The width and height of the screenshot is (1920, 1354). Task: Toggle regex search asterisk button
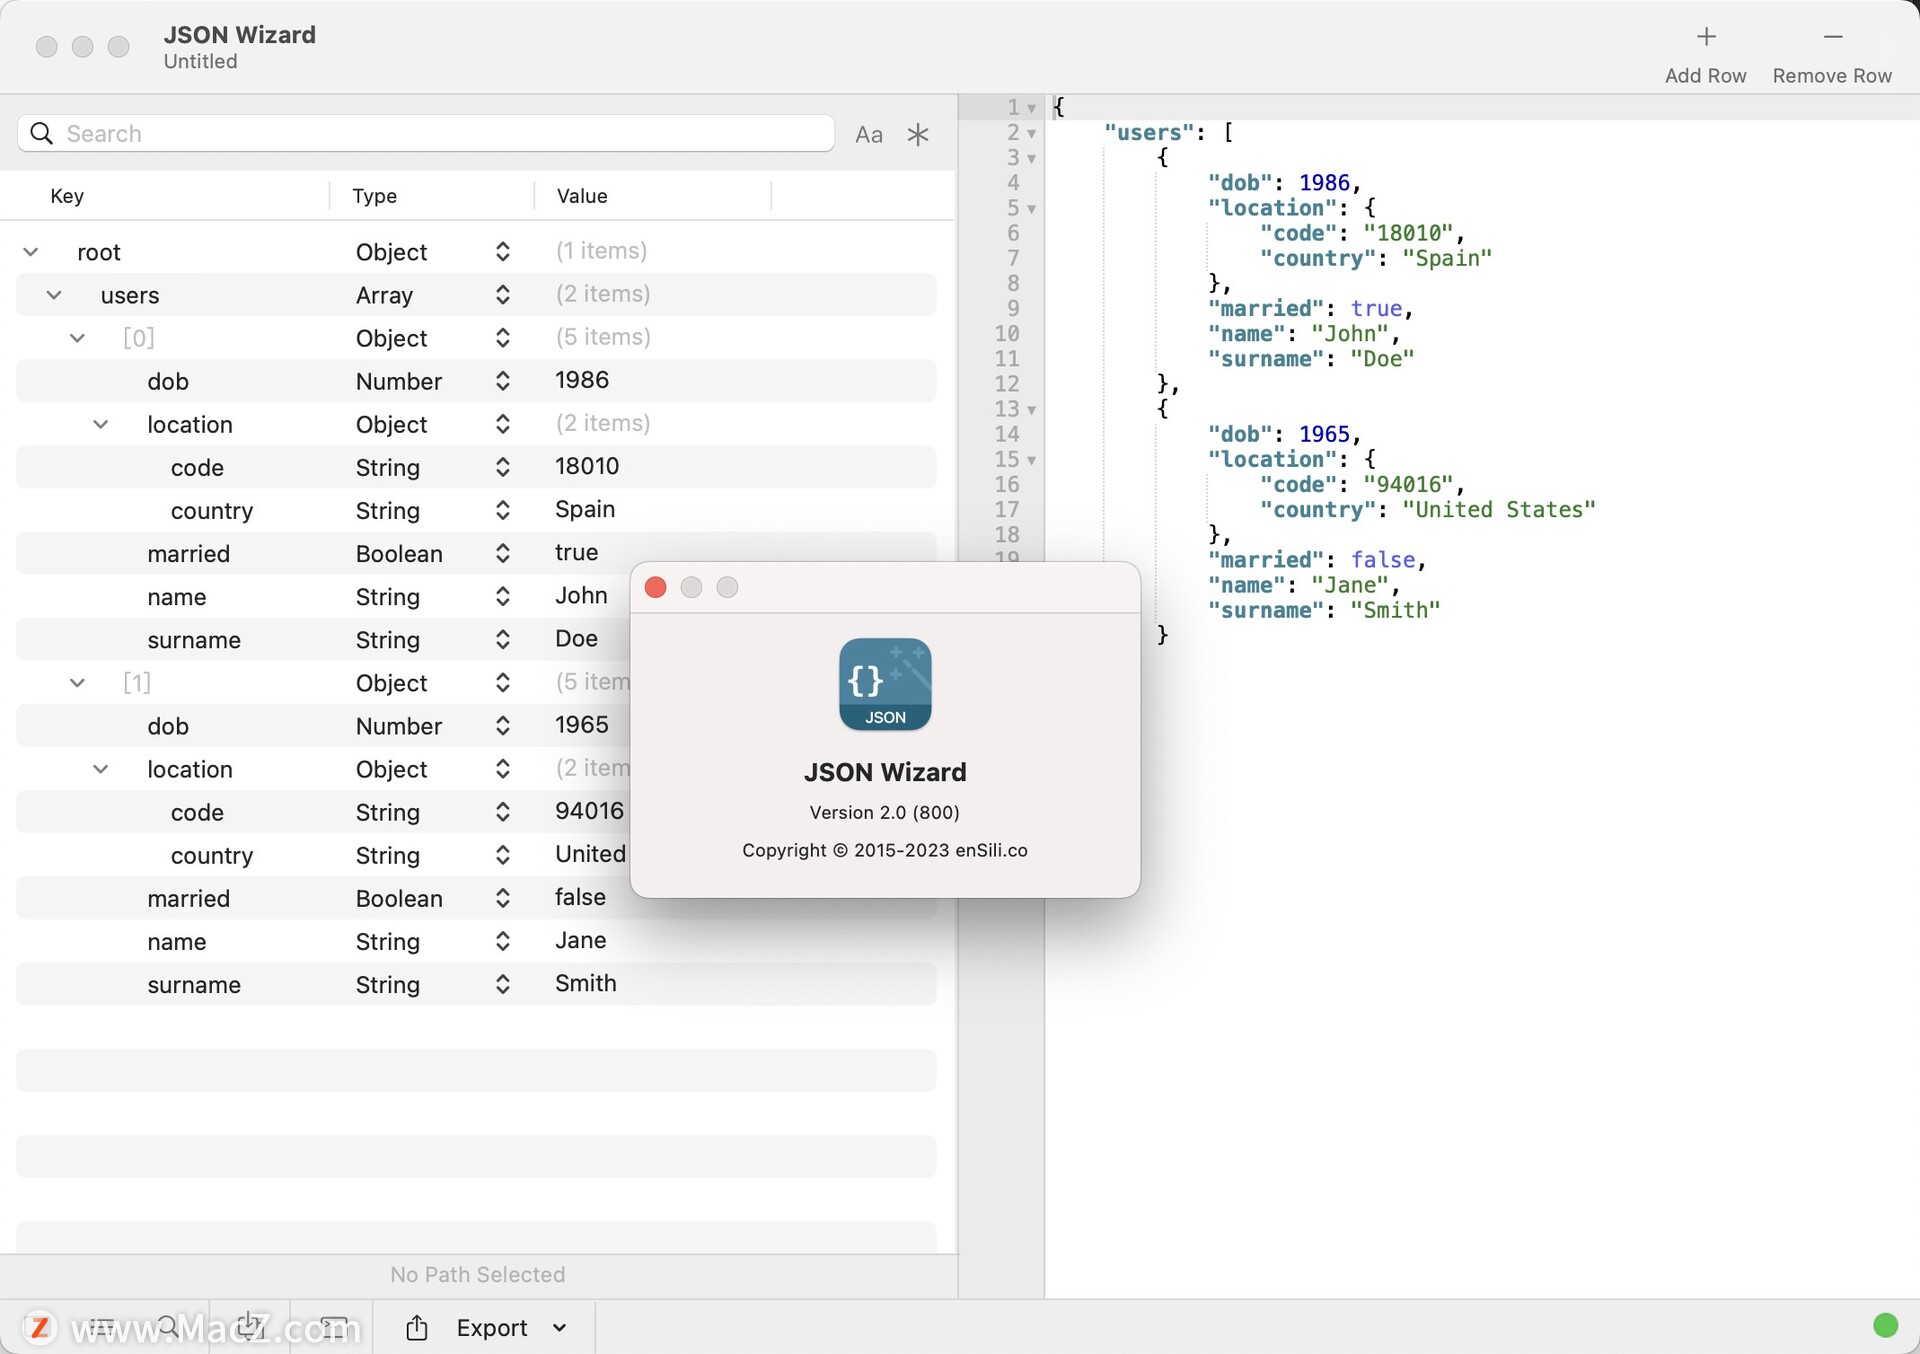918,134
